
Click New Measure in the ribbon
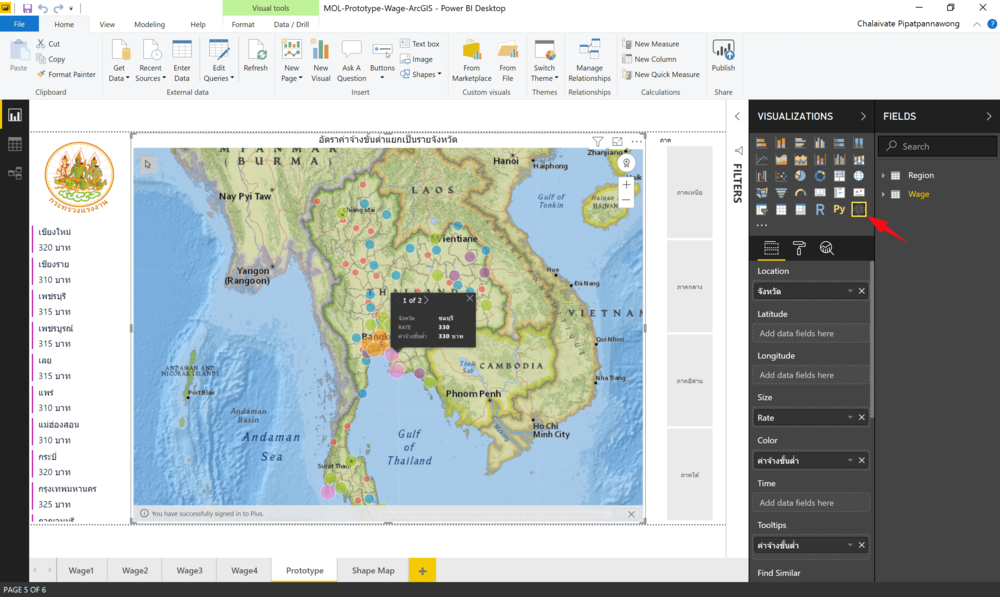[655, 43]
